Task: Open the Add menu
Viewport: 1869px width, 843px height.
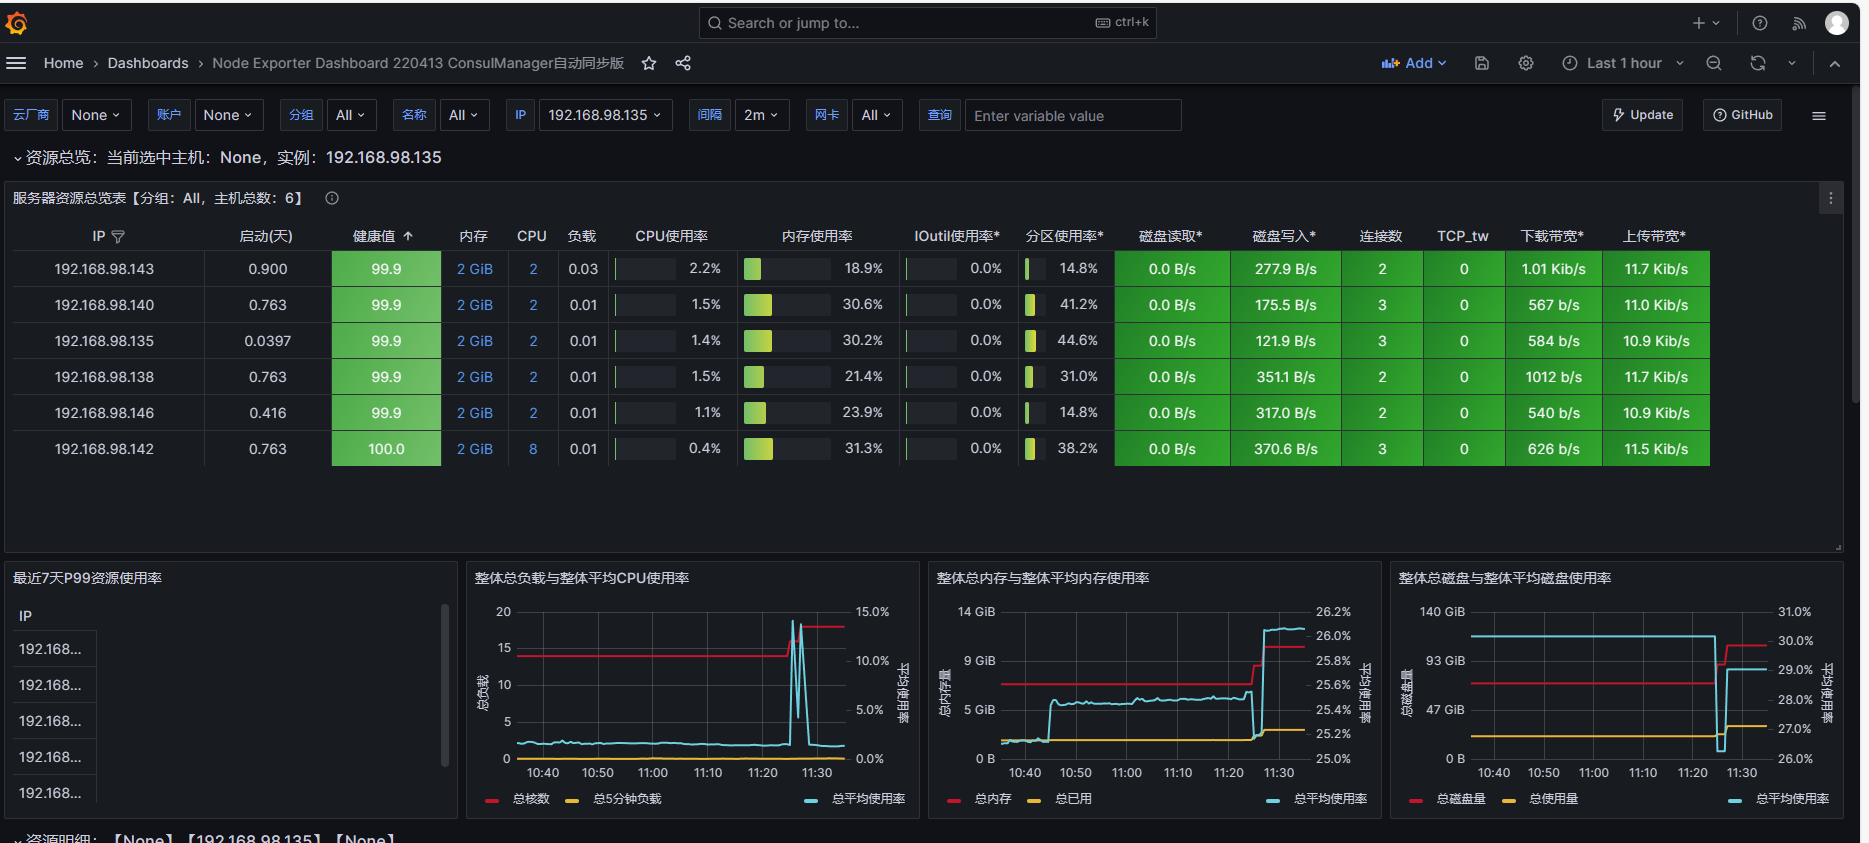Action: pyautogui.click(x=1414, y=63)
